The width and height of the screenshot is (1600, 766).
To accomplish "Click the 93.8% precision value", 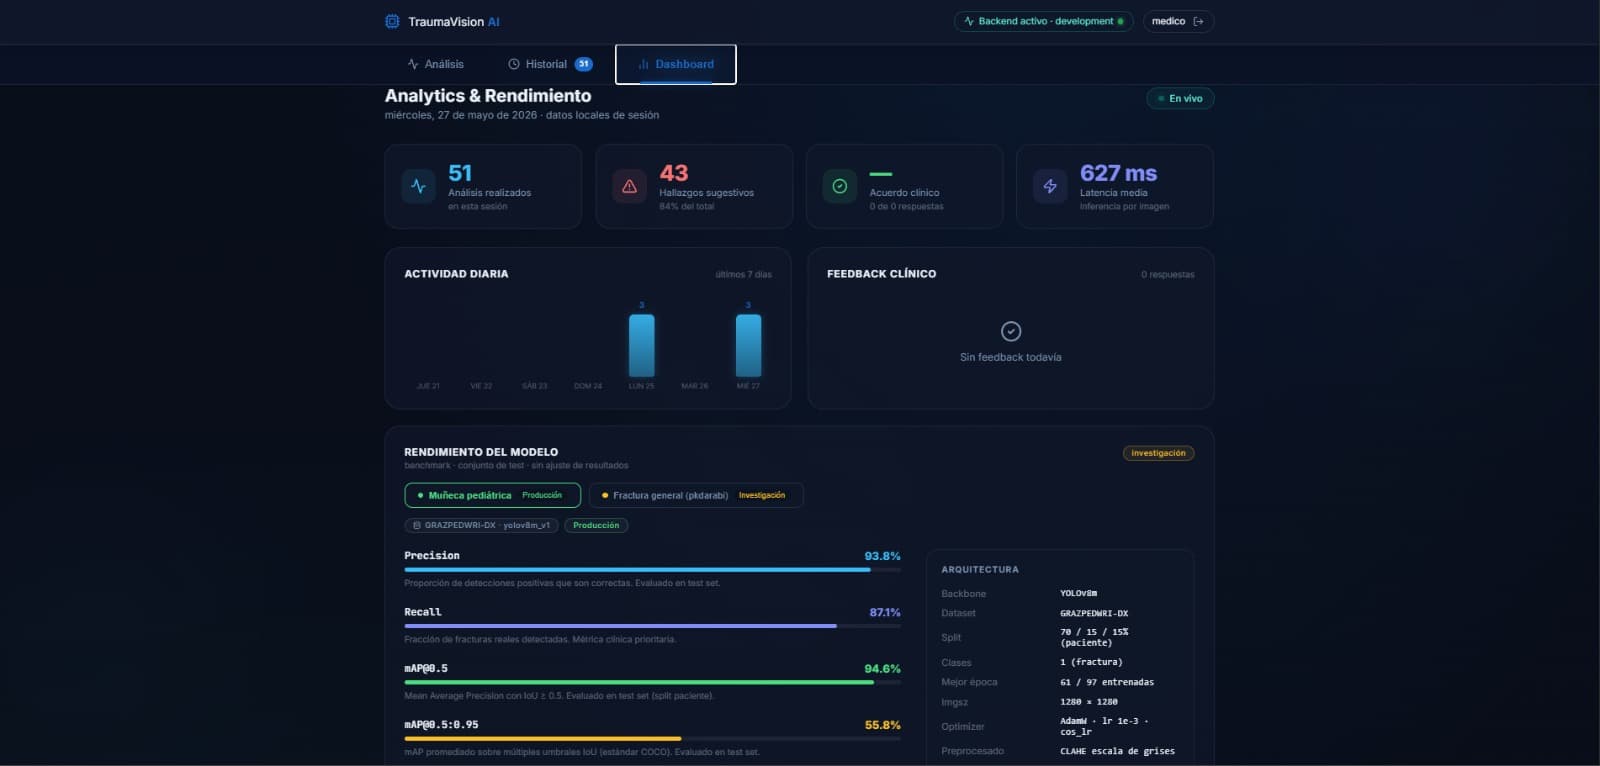I will coord(882,556).
